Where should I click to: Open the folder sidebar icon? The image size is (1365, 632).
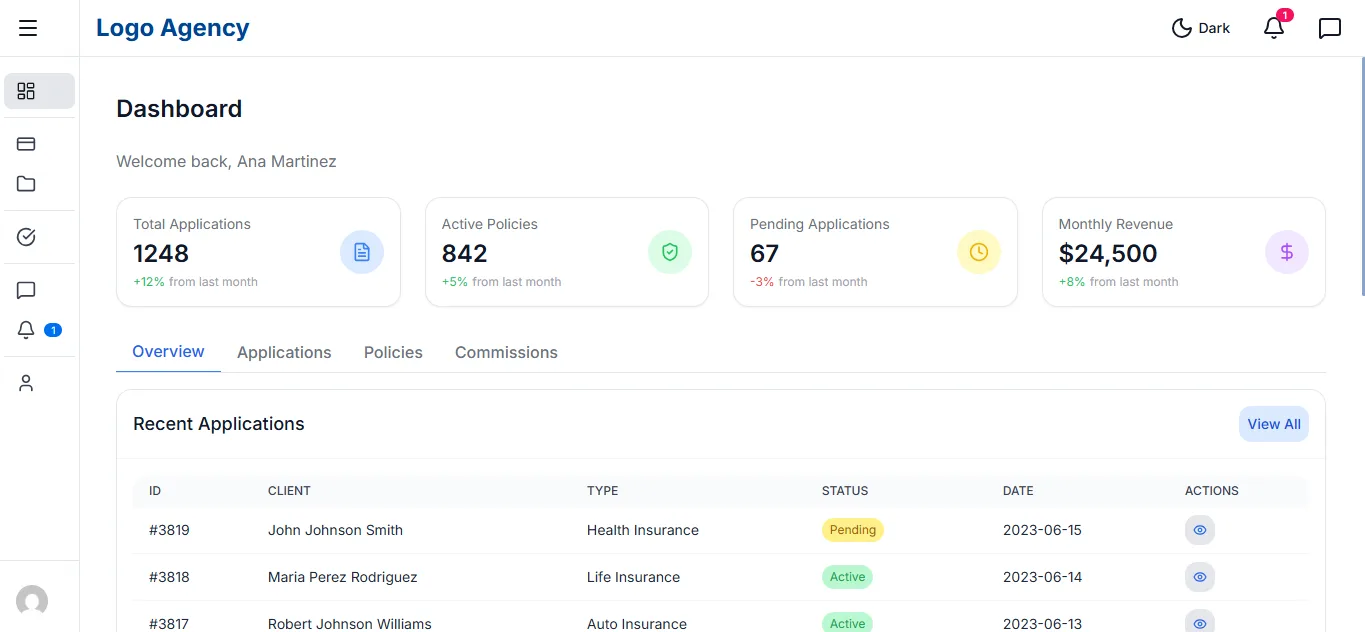(x=27, y=184)
